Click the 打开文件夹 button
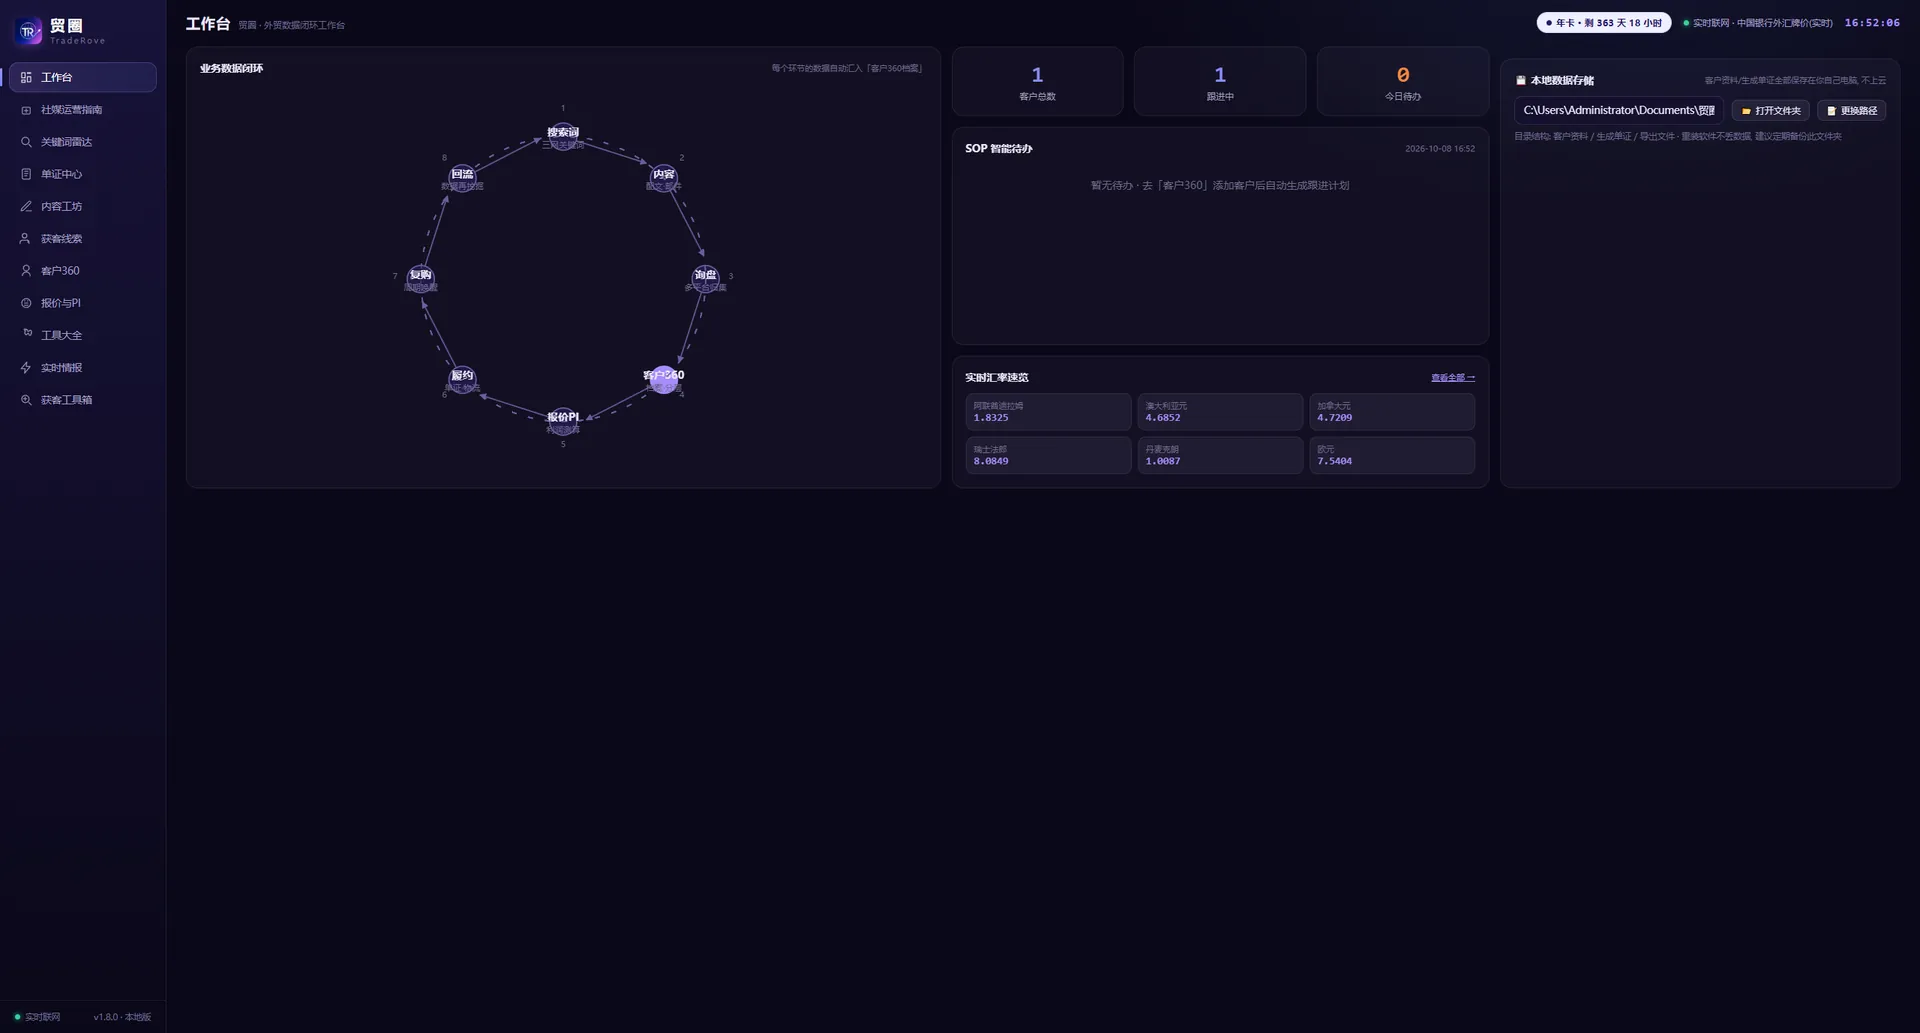The width and height of the screenshot is (1920, 1033). coord(1771,111)
